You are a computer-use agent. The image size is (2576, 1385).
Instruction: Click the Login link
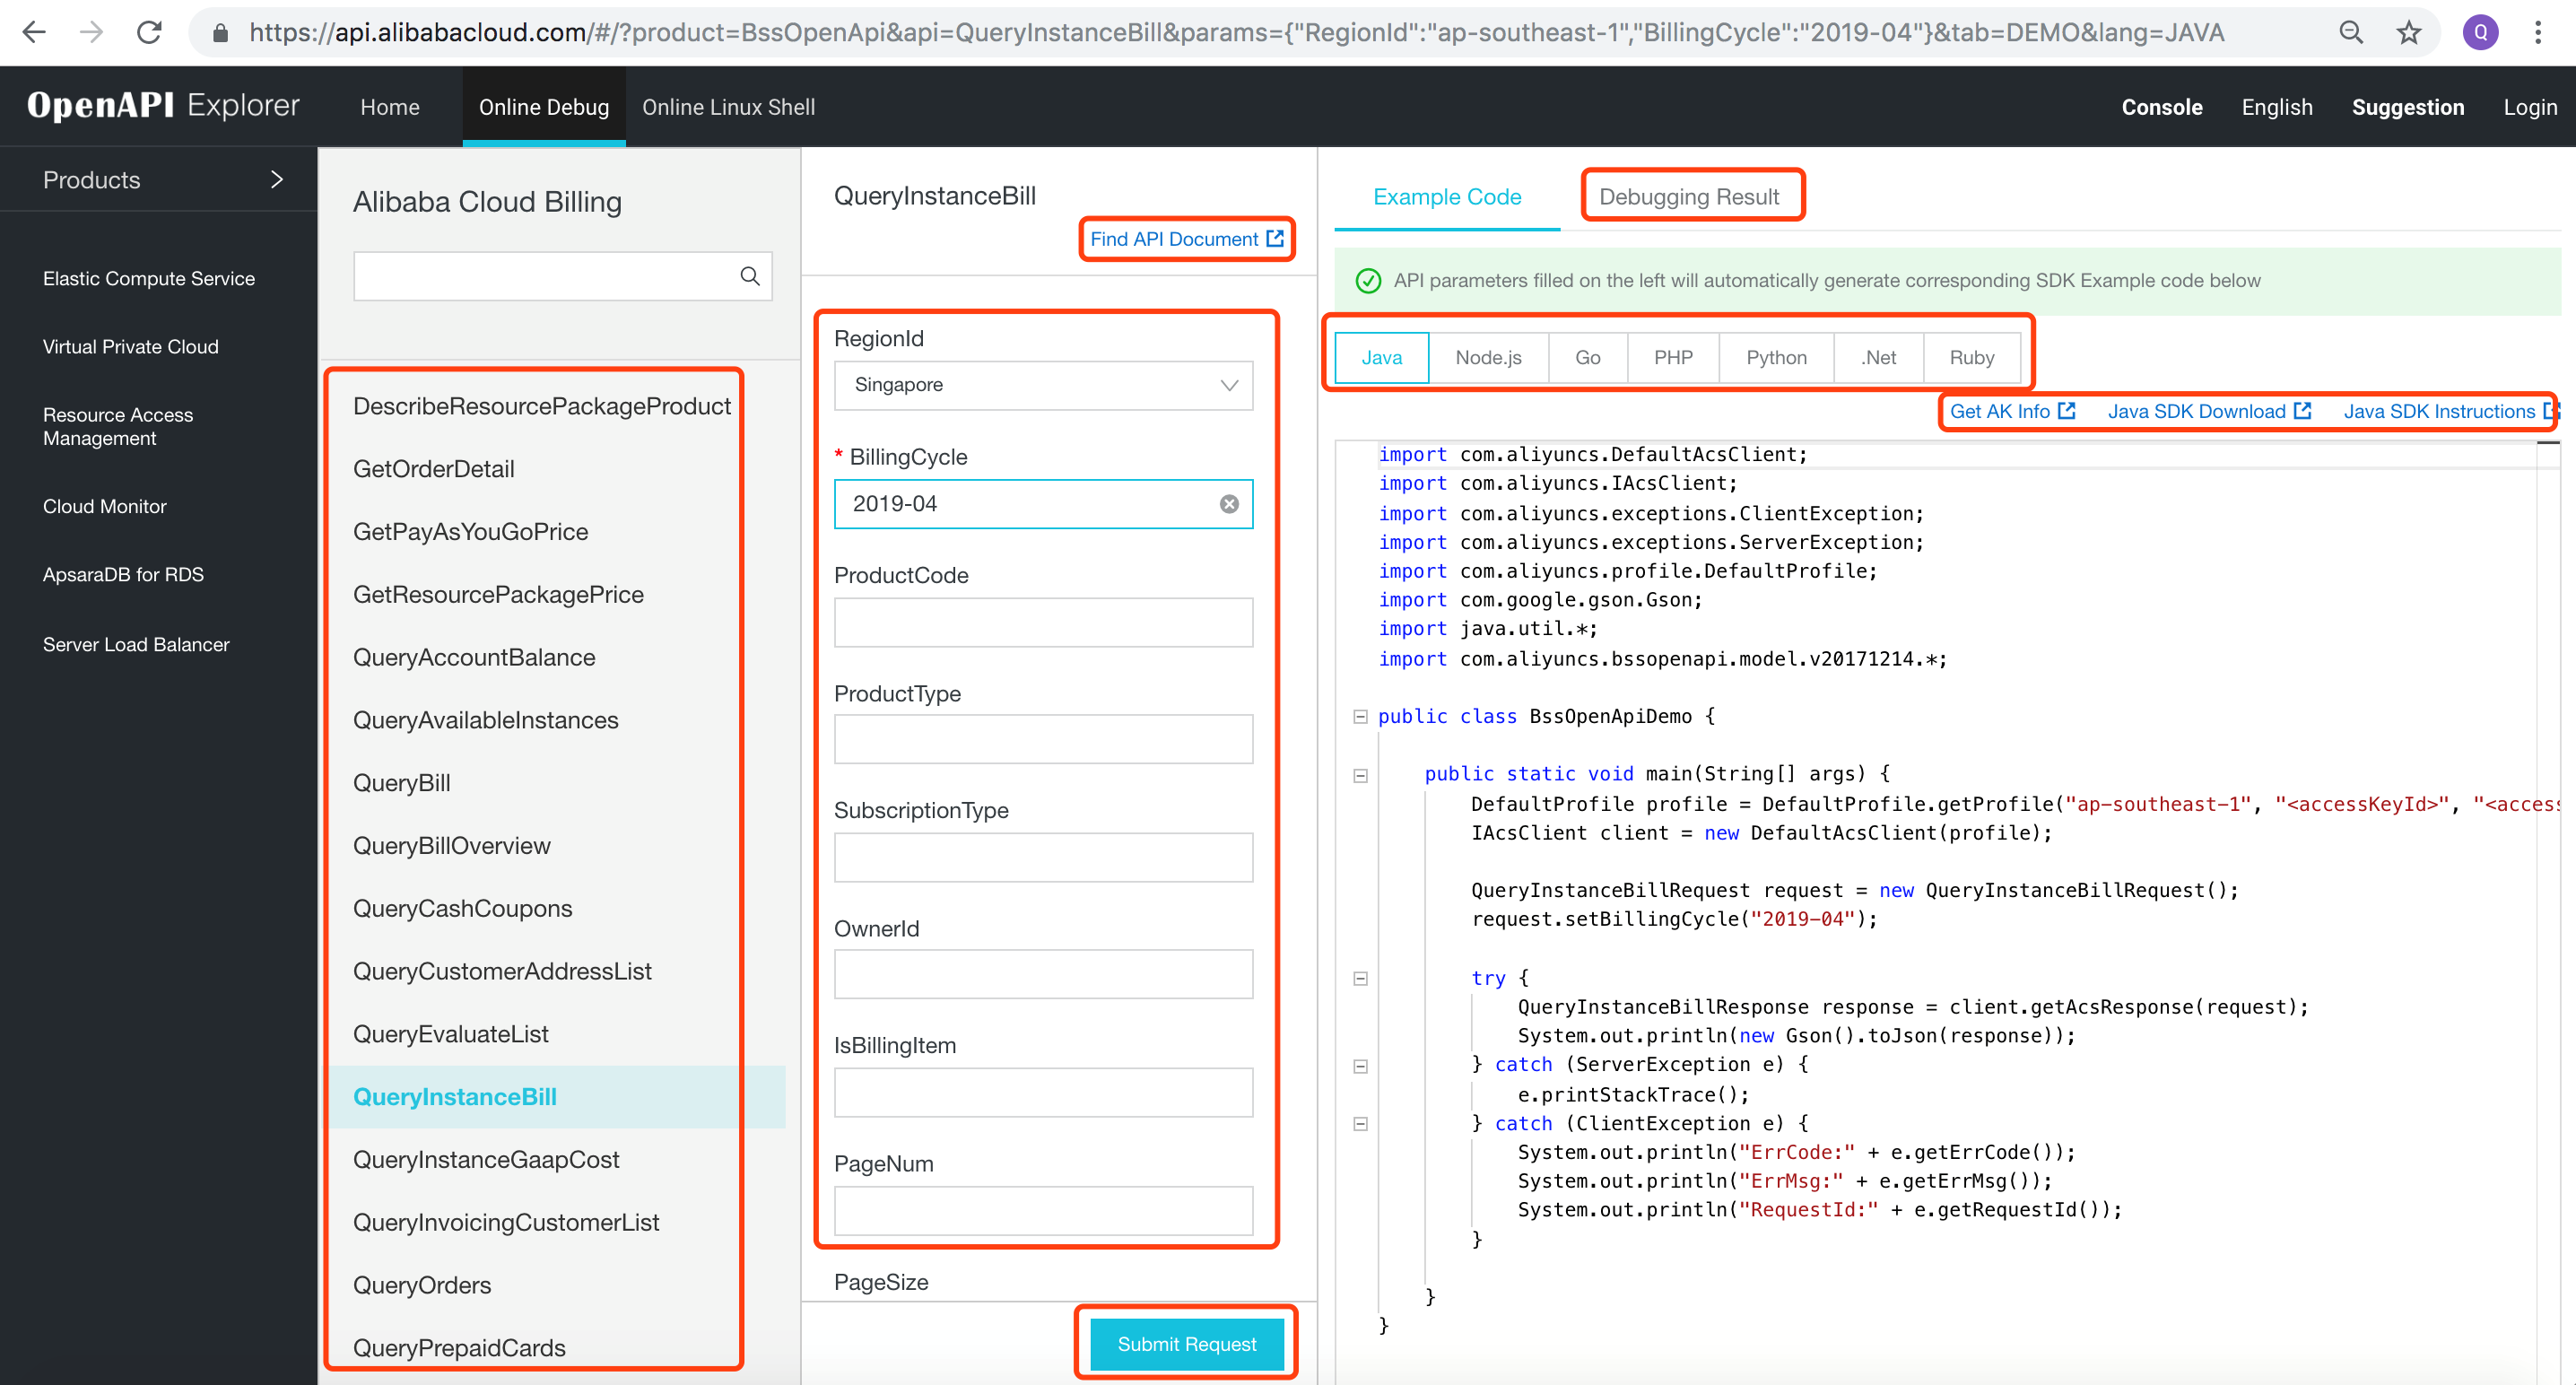2530,107
